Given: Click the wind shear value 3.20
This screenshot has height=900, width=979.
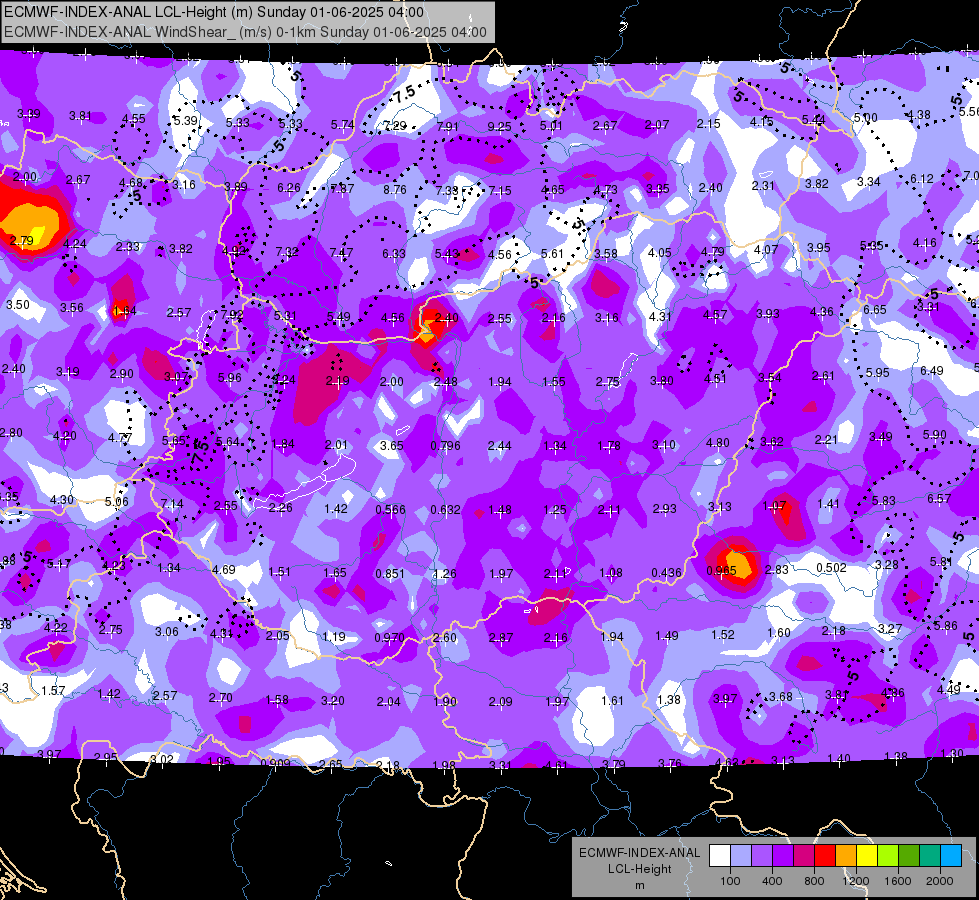Looking at the screenshot, I should tap(332, 701).
